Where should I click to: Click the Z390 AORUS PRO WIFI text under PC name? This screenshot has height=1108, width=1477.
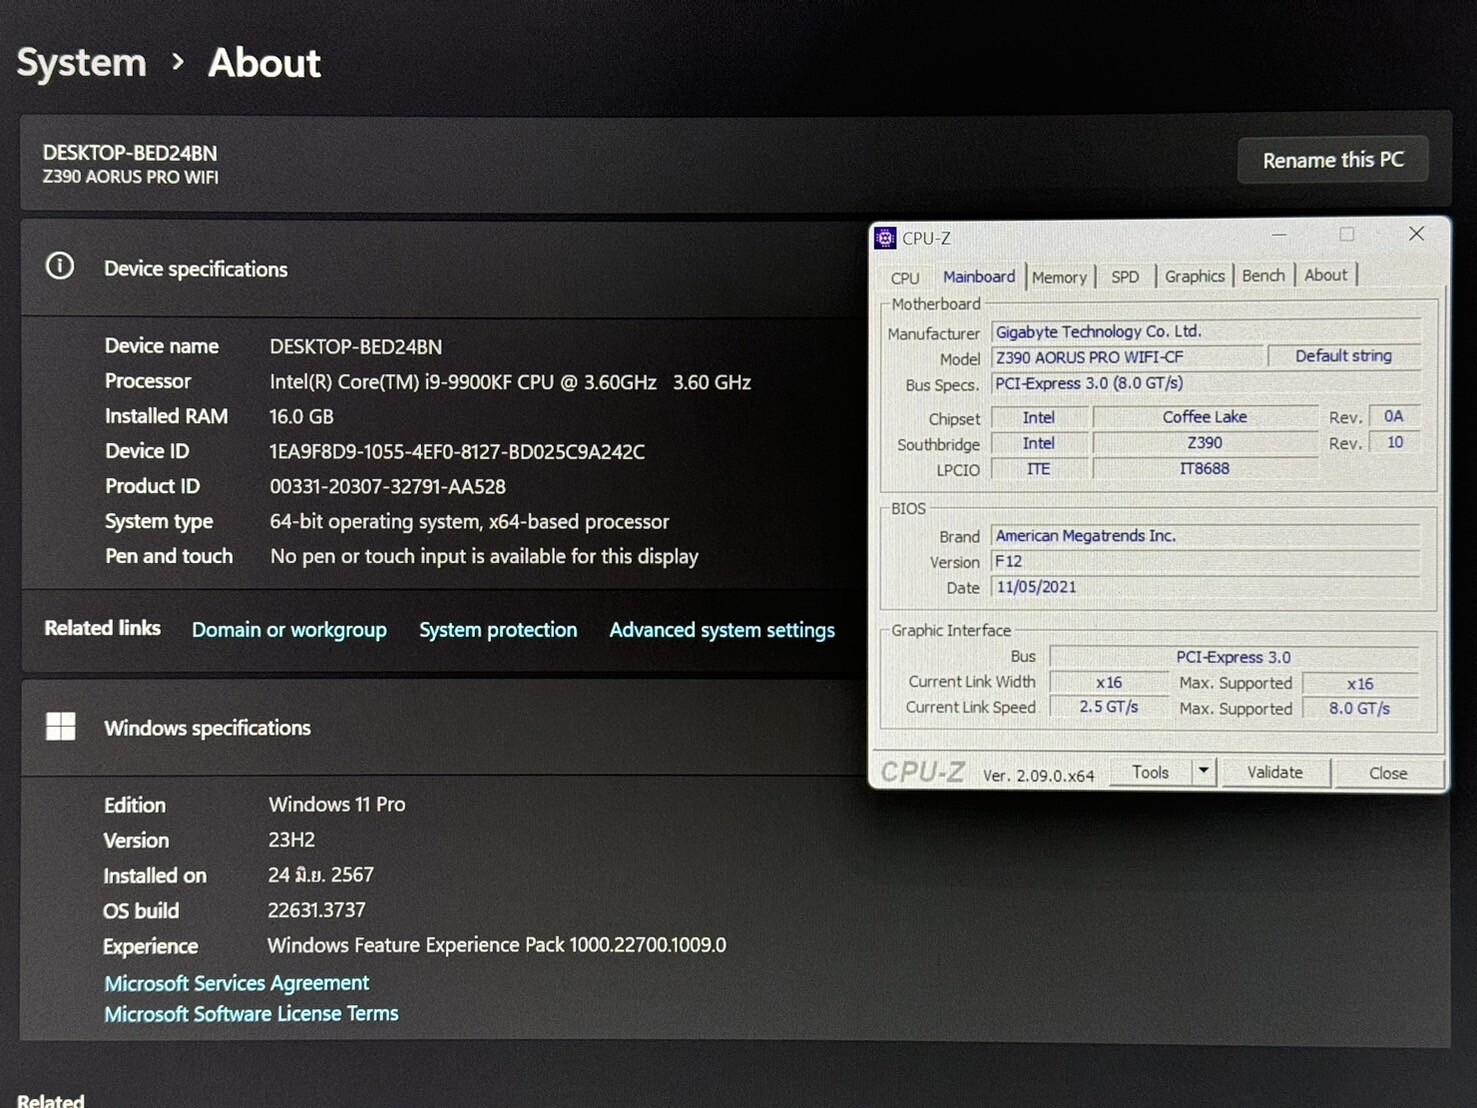(130, 177)
